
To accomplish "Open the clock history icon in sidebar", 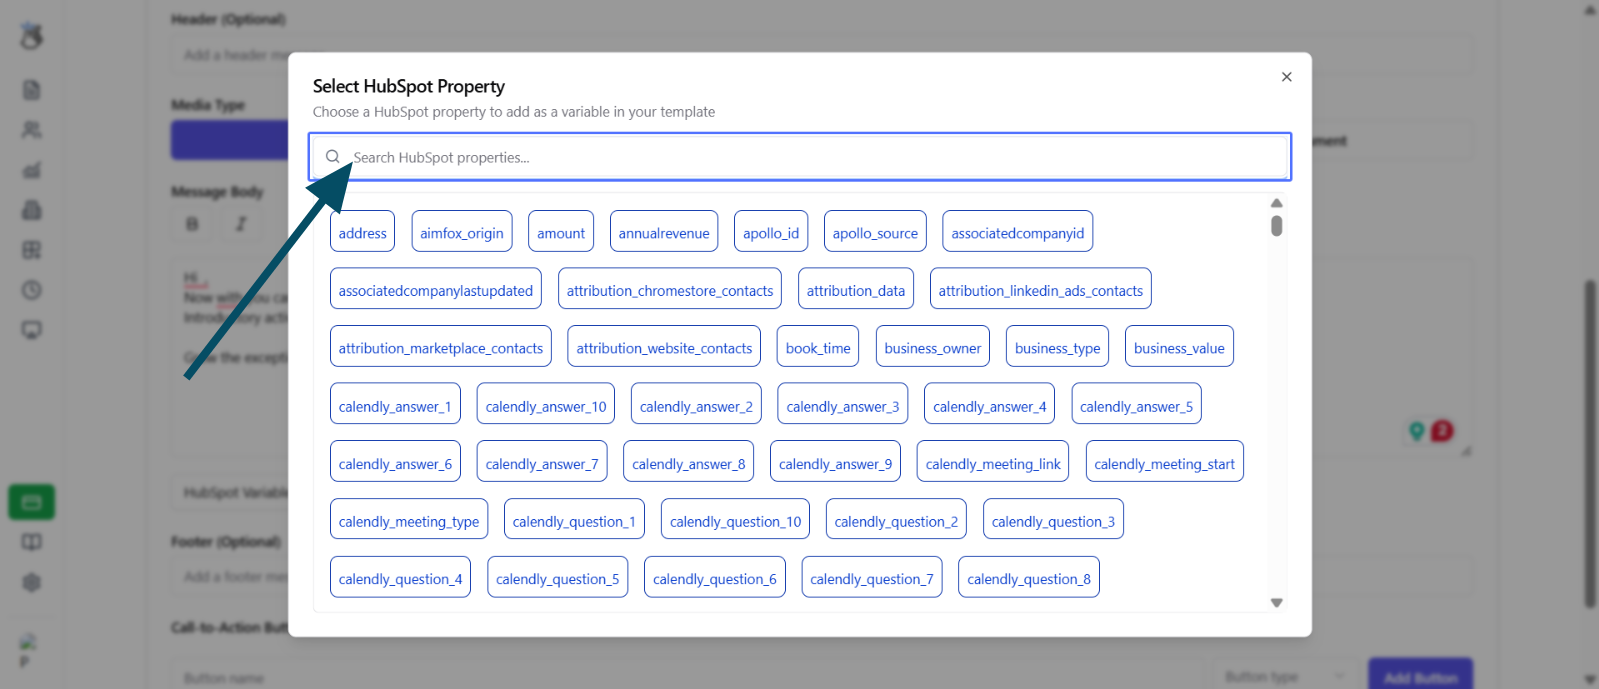I will [x=32, y=290].
